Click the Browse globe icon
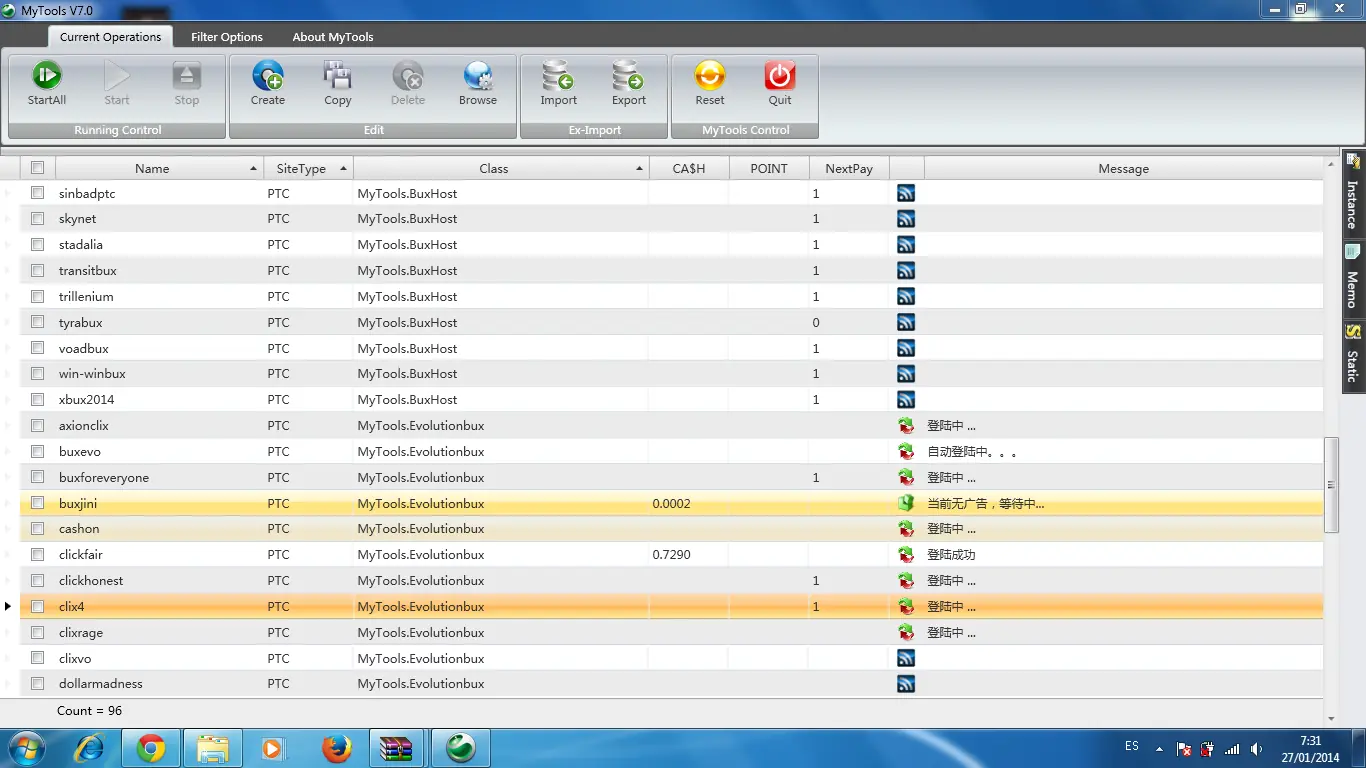This screenshot has width=1366, height=768. [478, 76]
